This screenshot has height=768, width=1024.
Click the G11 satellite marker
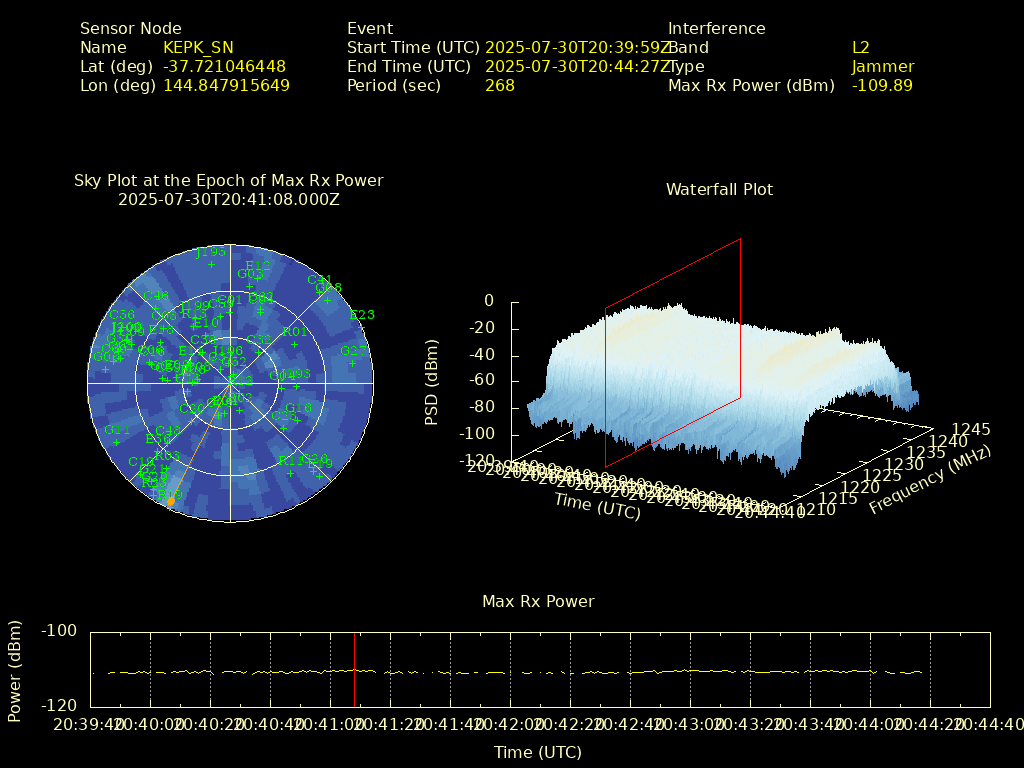pyautogui.click(x=116, y=442)
